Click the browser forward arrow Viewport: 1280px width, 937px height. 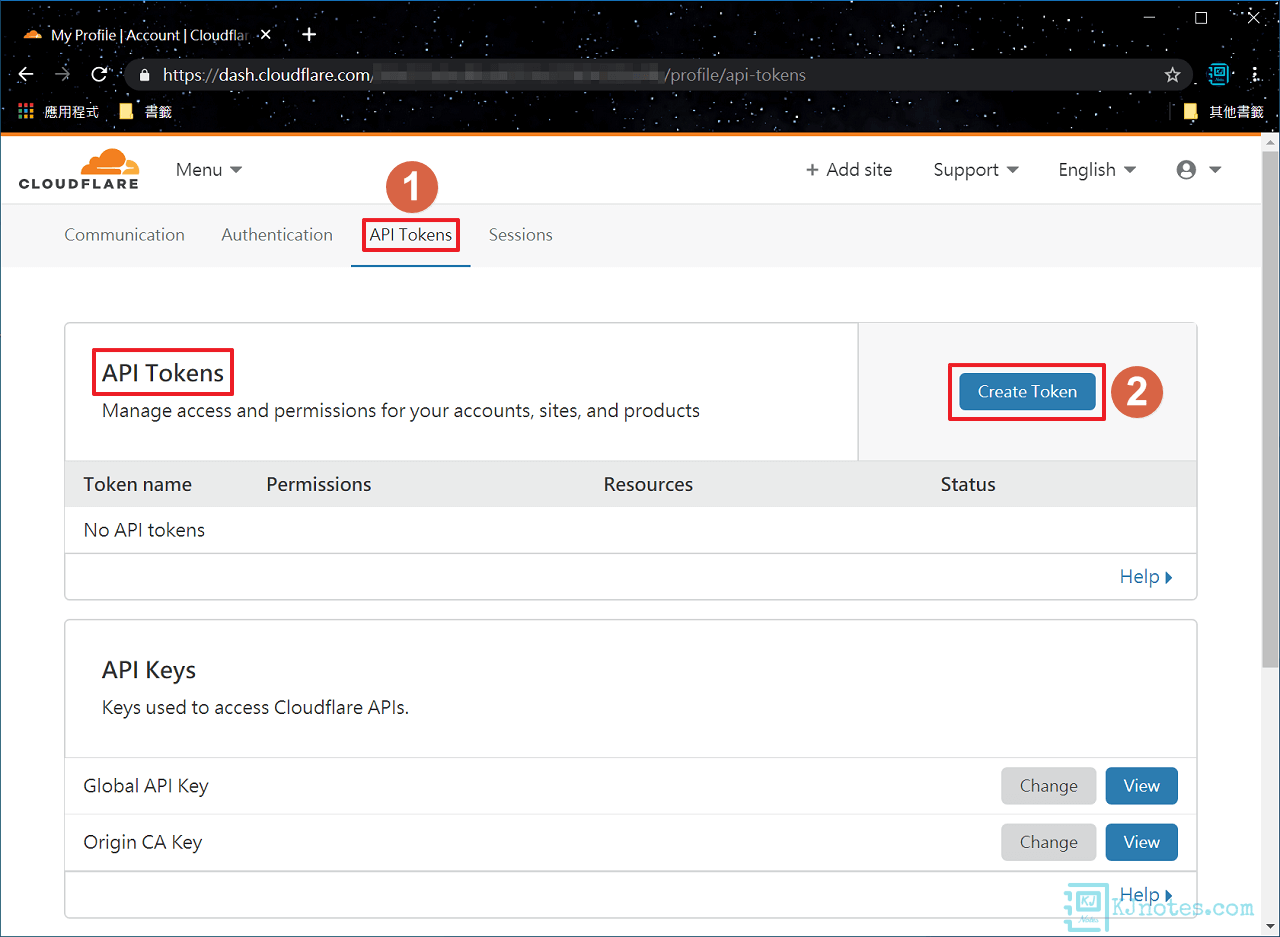coord(62,75)
